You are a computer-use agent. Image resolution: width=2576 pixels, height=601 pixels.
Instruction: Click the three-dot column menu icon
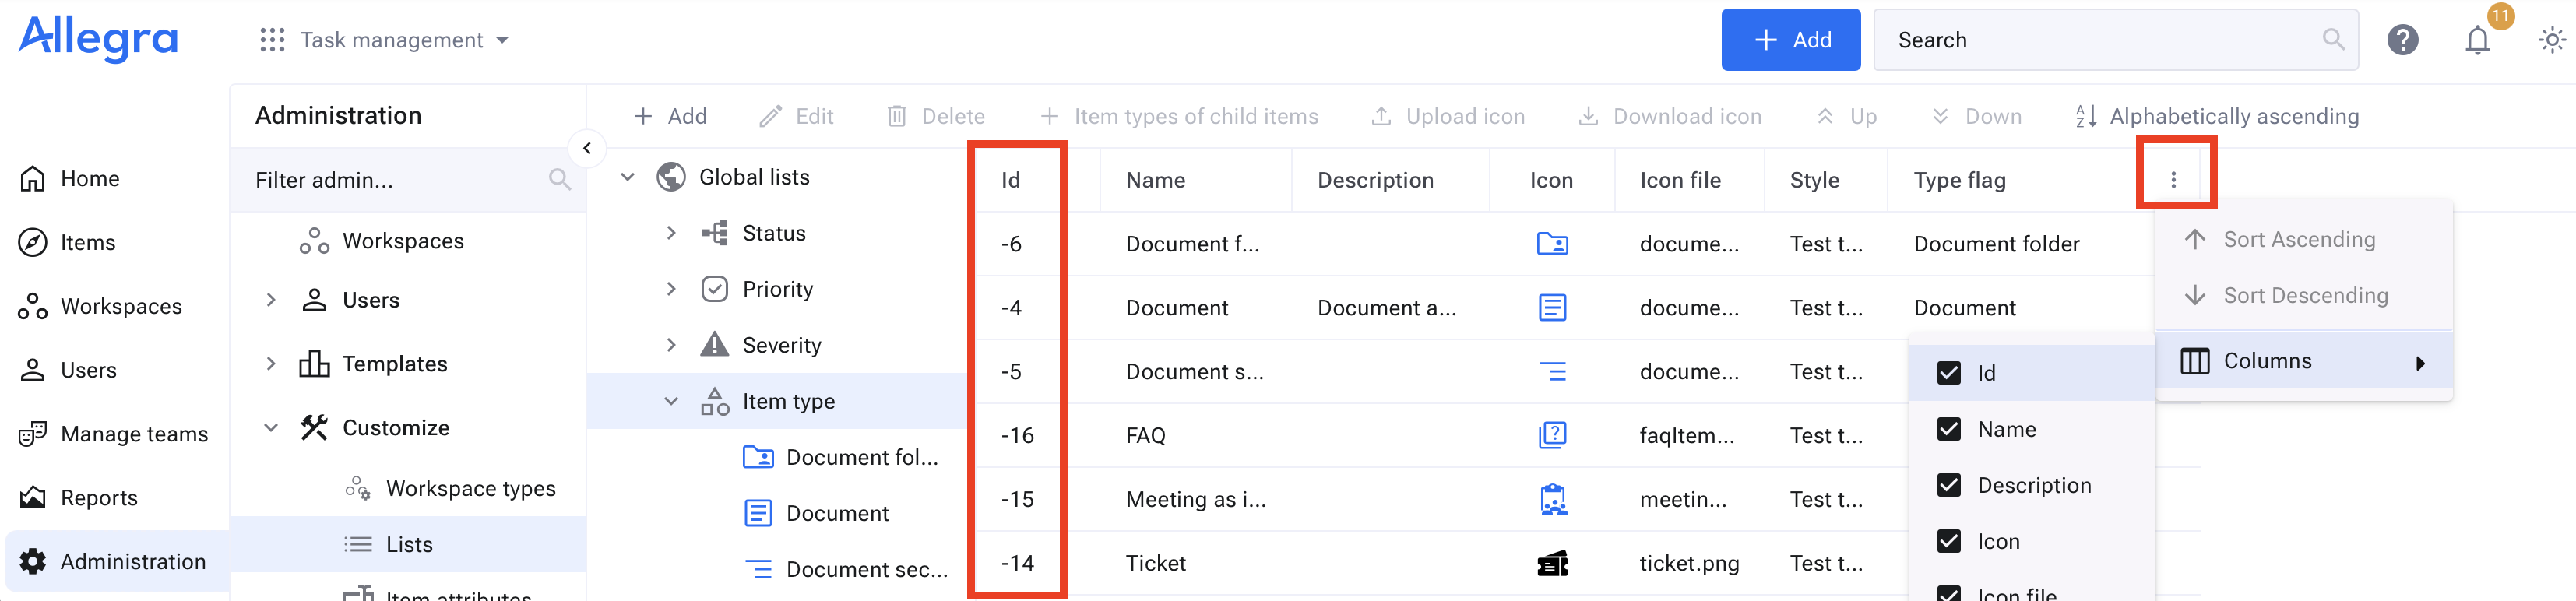pos(2173,180)
